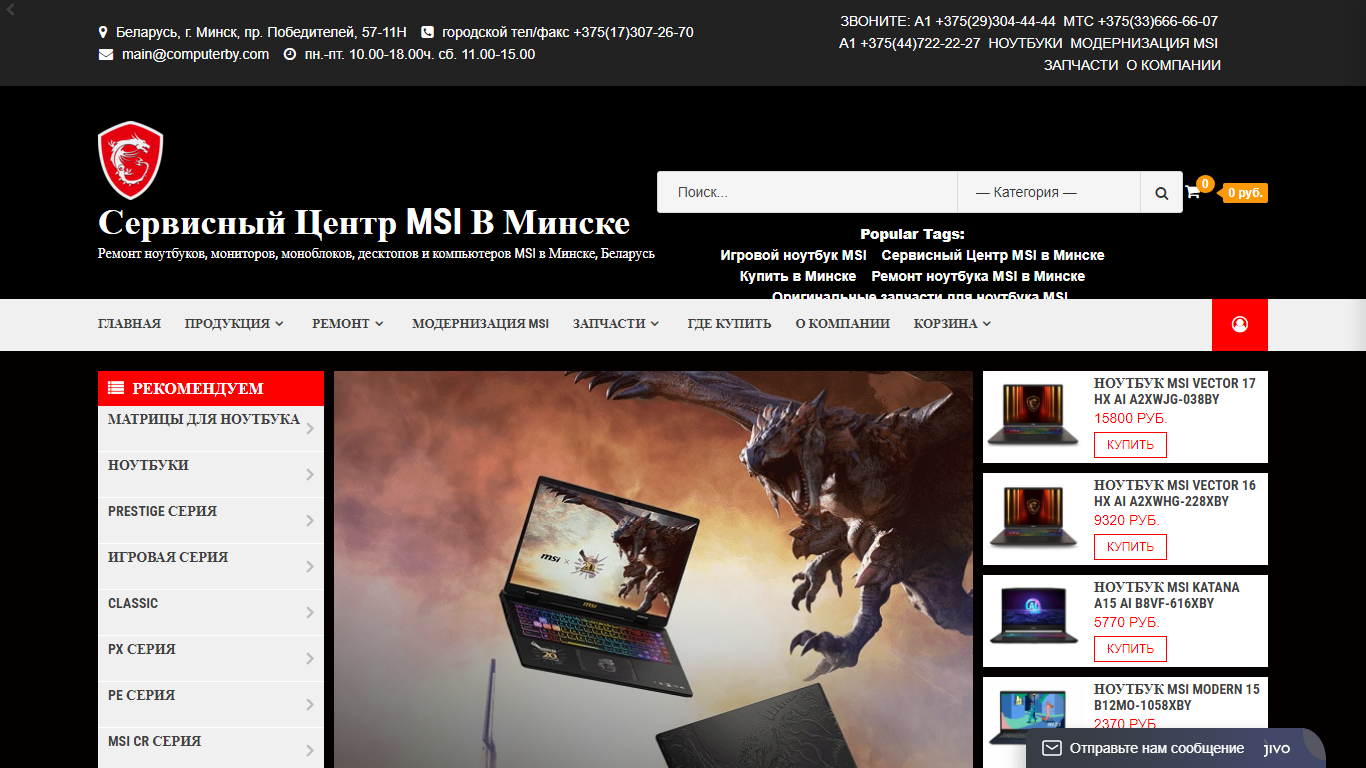Click the dragon laptop banner image
This screenshot has width=1366, height=768.
[x=653, y=570]
